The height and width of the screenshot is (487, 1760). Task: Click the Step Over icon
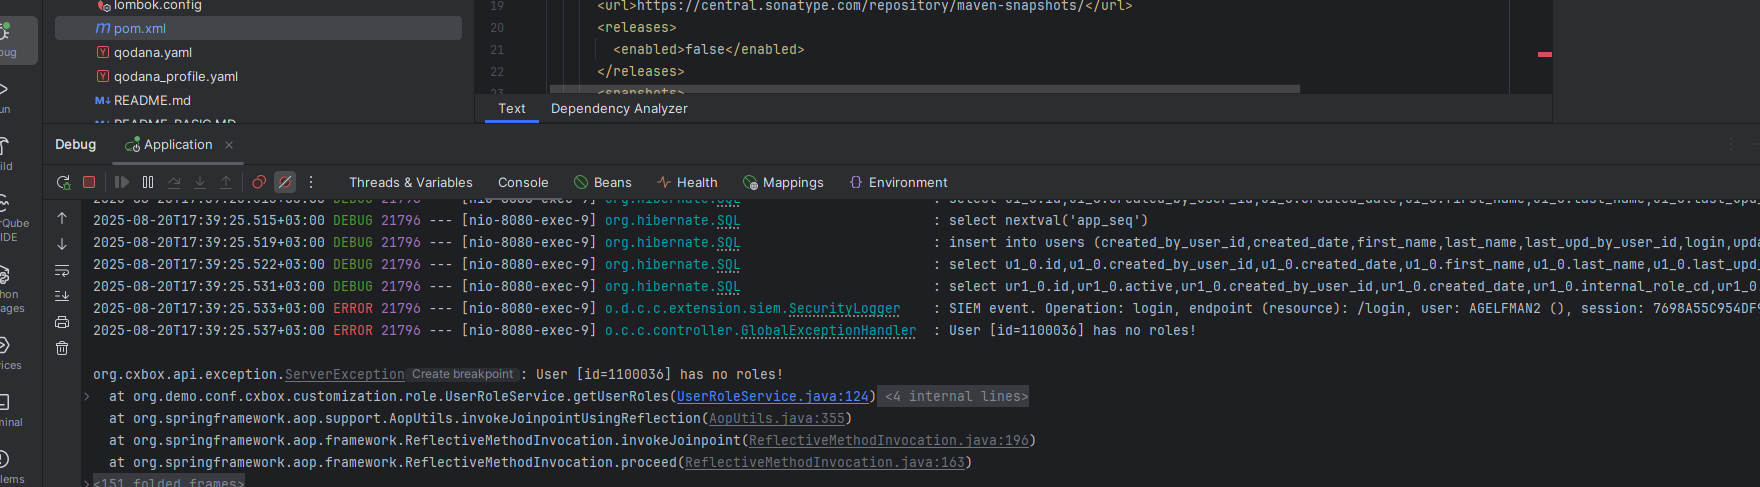174,182
